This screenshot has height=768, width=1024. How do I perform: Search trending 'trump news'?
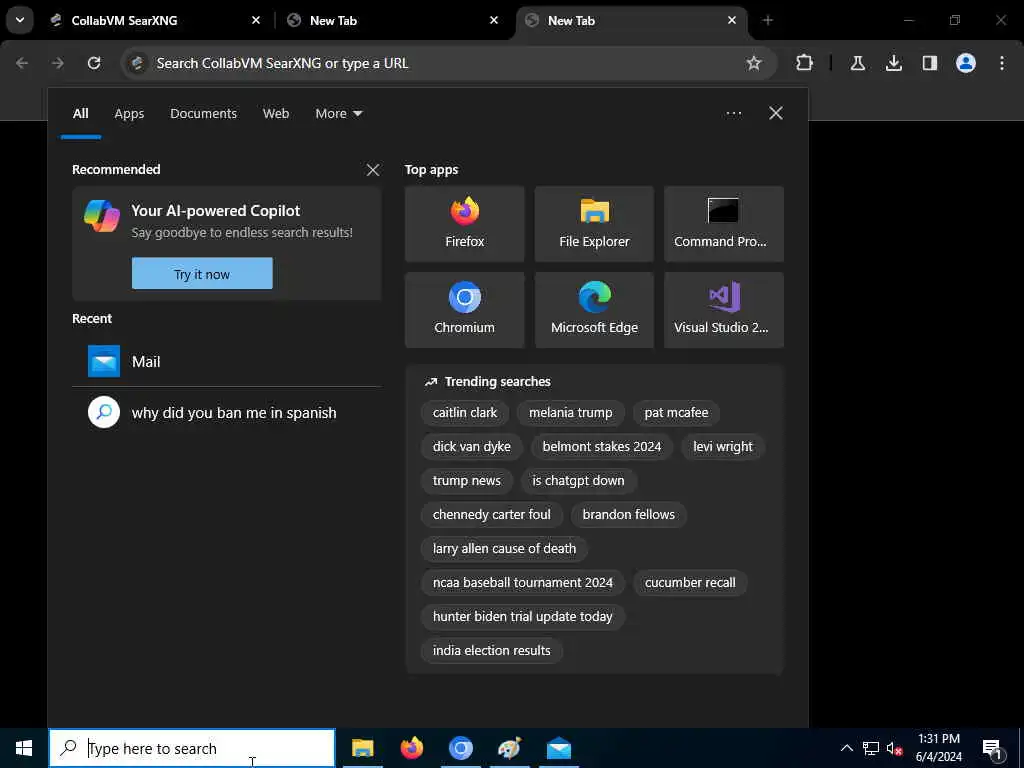point(466,481)
